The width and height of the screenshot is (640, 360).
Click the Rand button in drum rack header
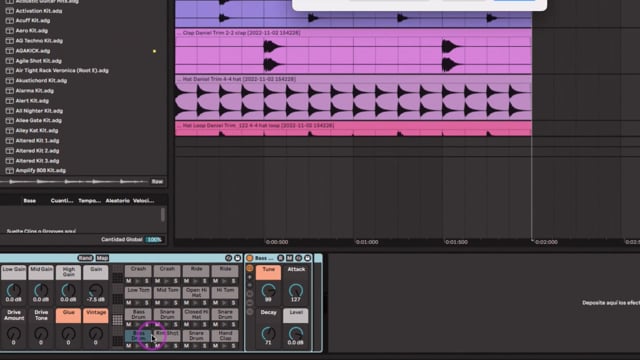[x=85, y=258]
